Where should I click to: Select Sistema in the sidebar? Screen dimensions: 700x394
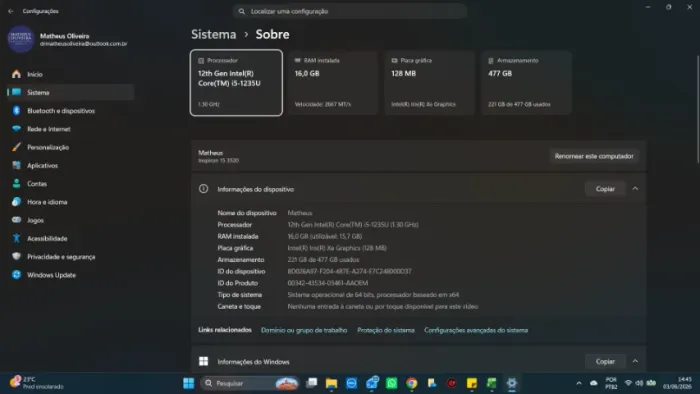coord(71,92)
